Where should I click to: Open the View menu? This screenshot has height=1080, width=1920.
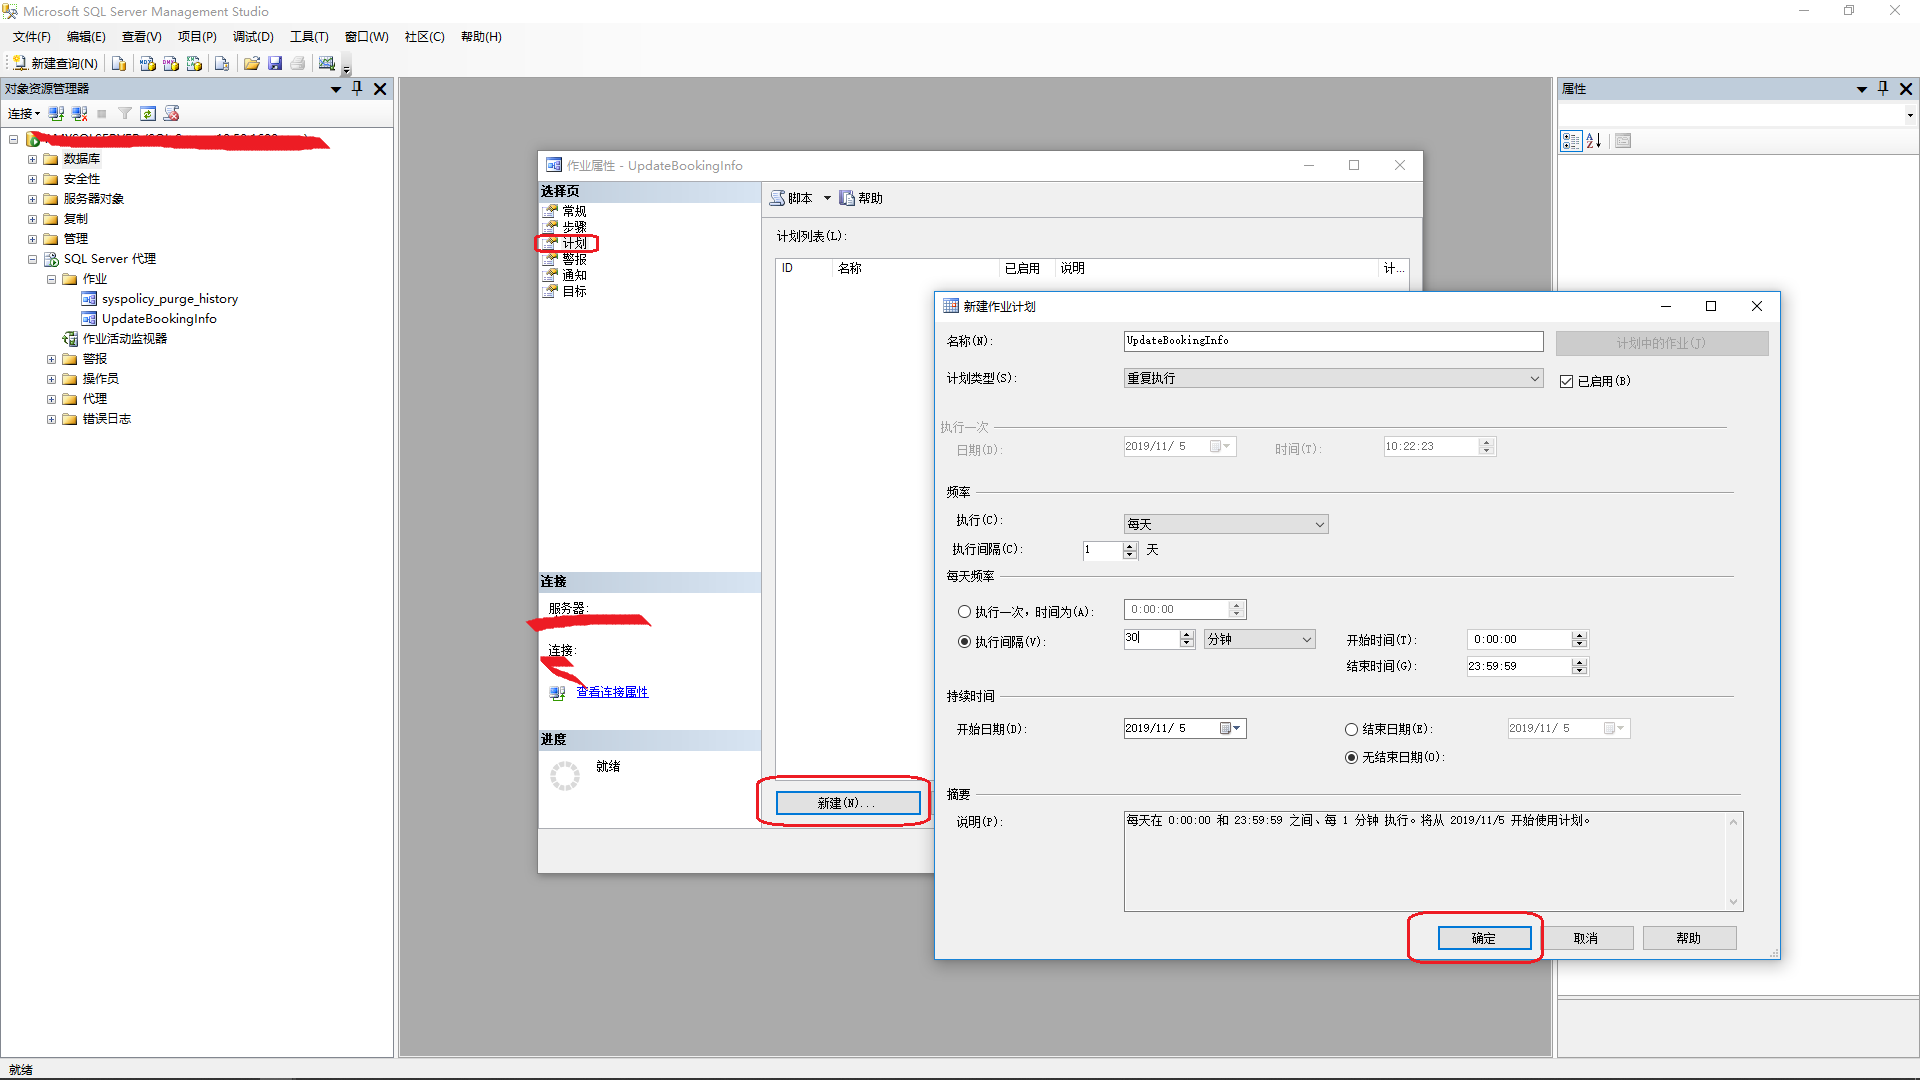(141, 36)
